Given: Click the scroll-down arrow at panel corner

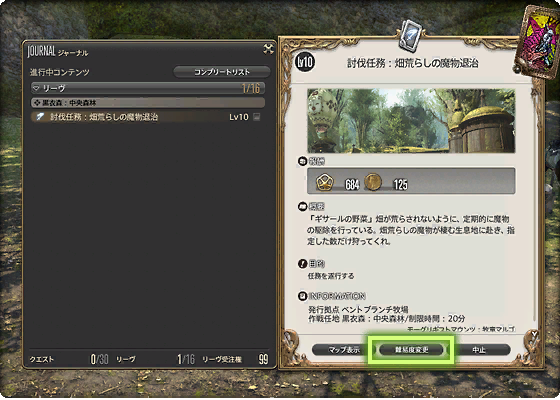Looking at the screenshot, I should click(x=534, y=335).
